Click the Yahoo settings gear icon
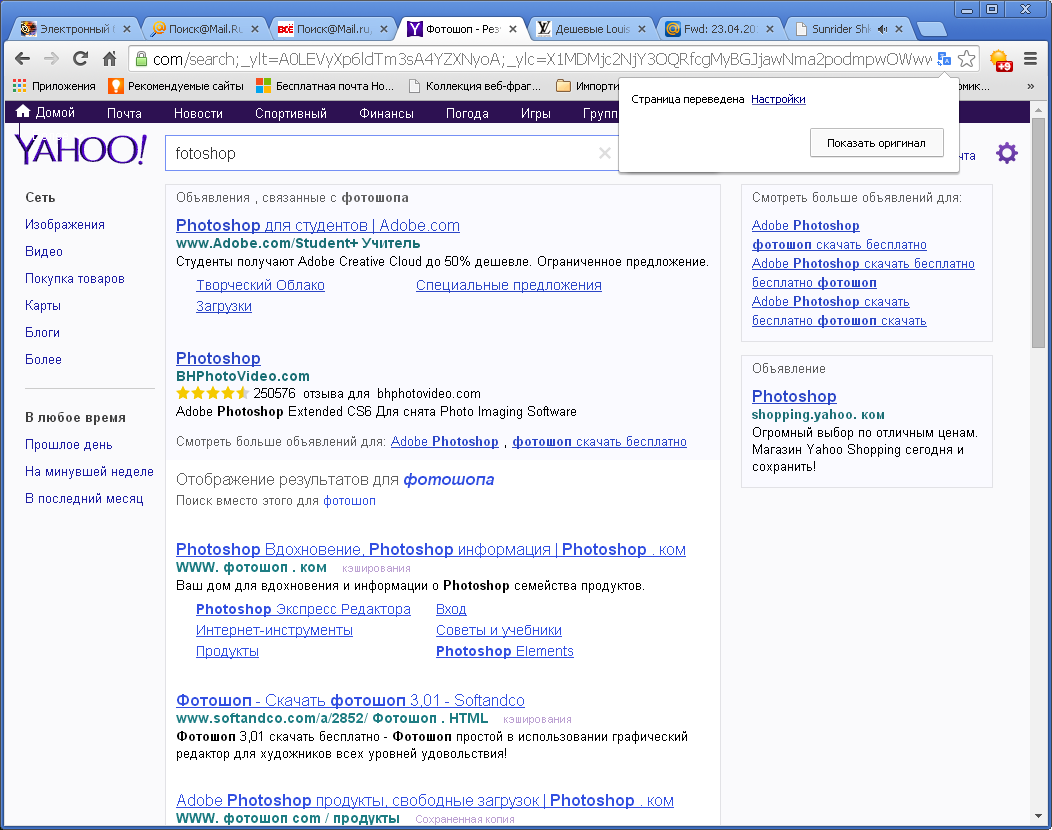Viewport: 1052px width, 830px height. click(x=1006, y=153)
